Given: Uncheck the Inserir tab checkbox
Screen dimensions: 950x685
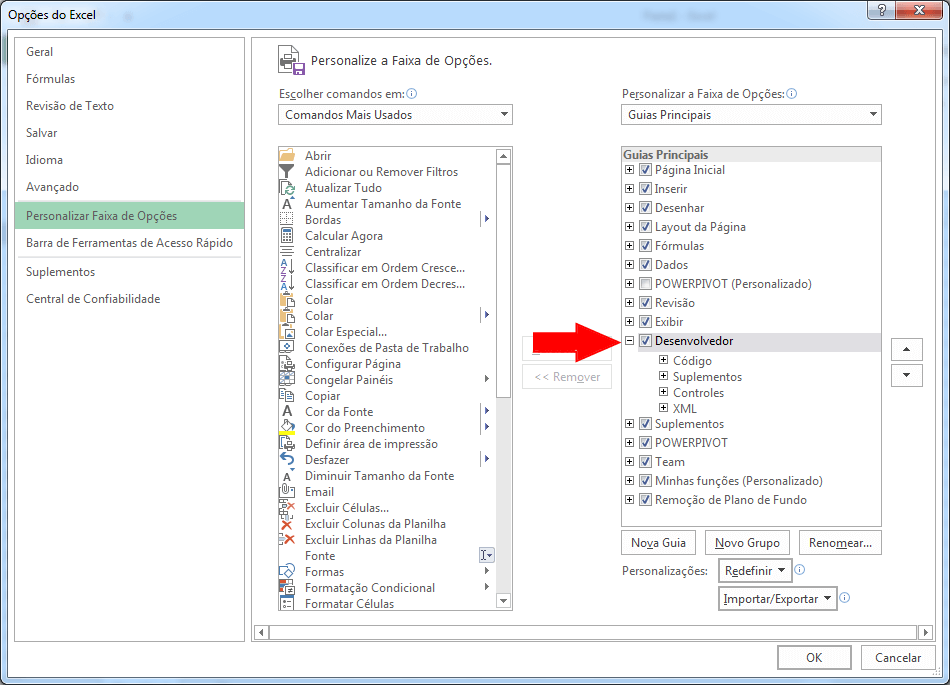Looking at the screenshot, I should 645,188.
